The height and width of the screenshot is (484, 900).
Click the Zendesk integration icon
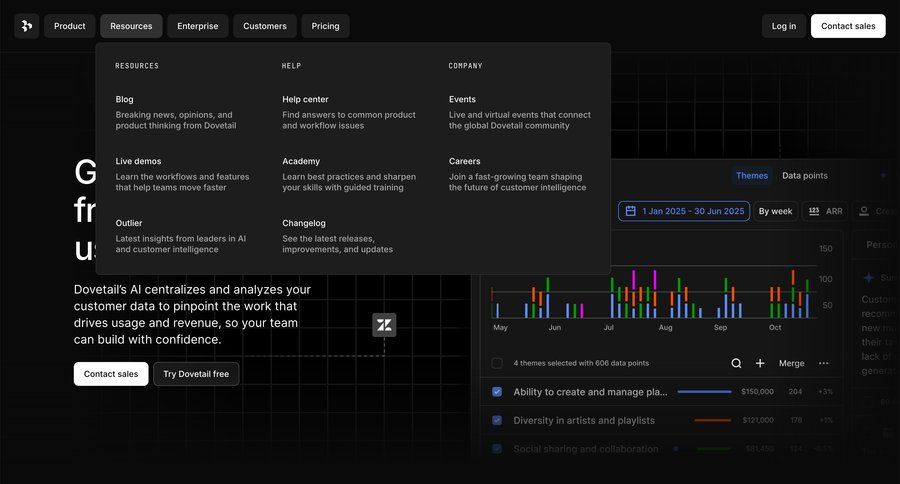point(384,324)
